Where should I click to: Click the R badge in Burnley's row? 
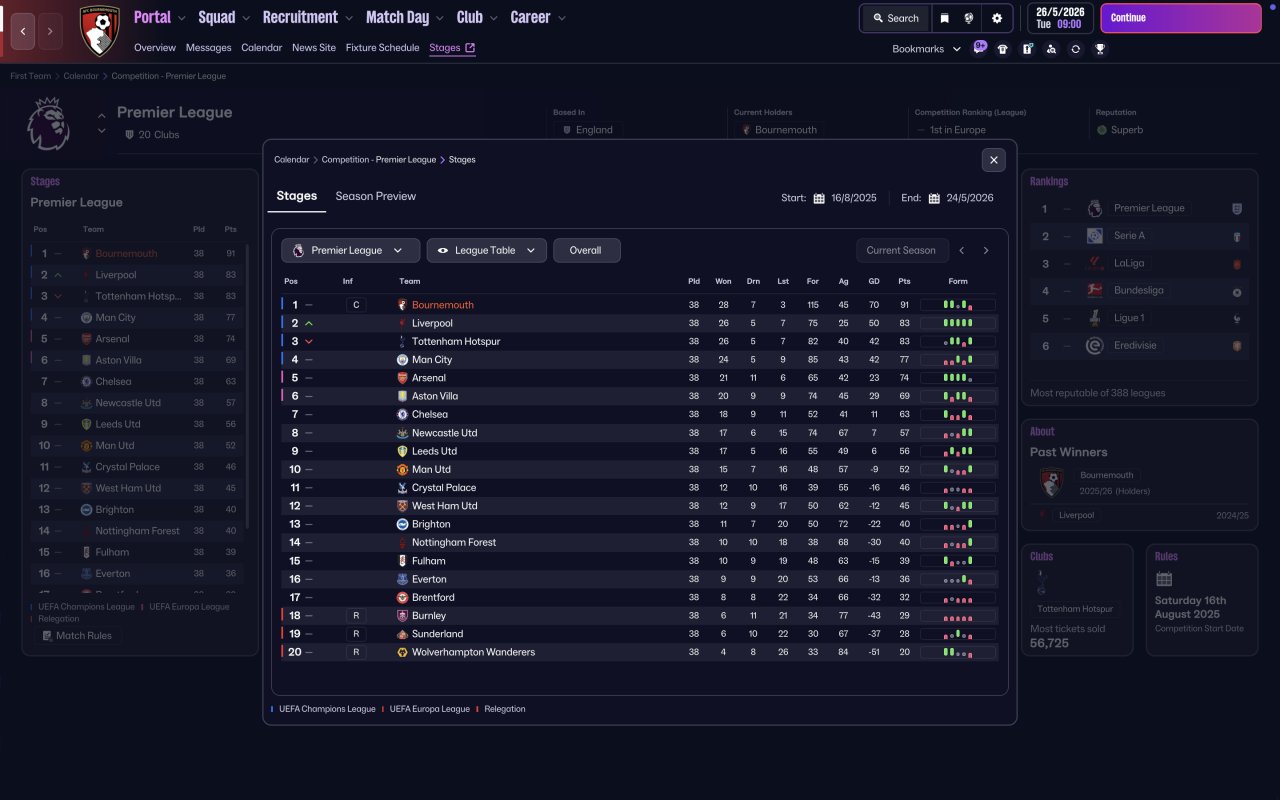[356, 616]
